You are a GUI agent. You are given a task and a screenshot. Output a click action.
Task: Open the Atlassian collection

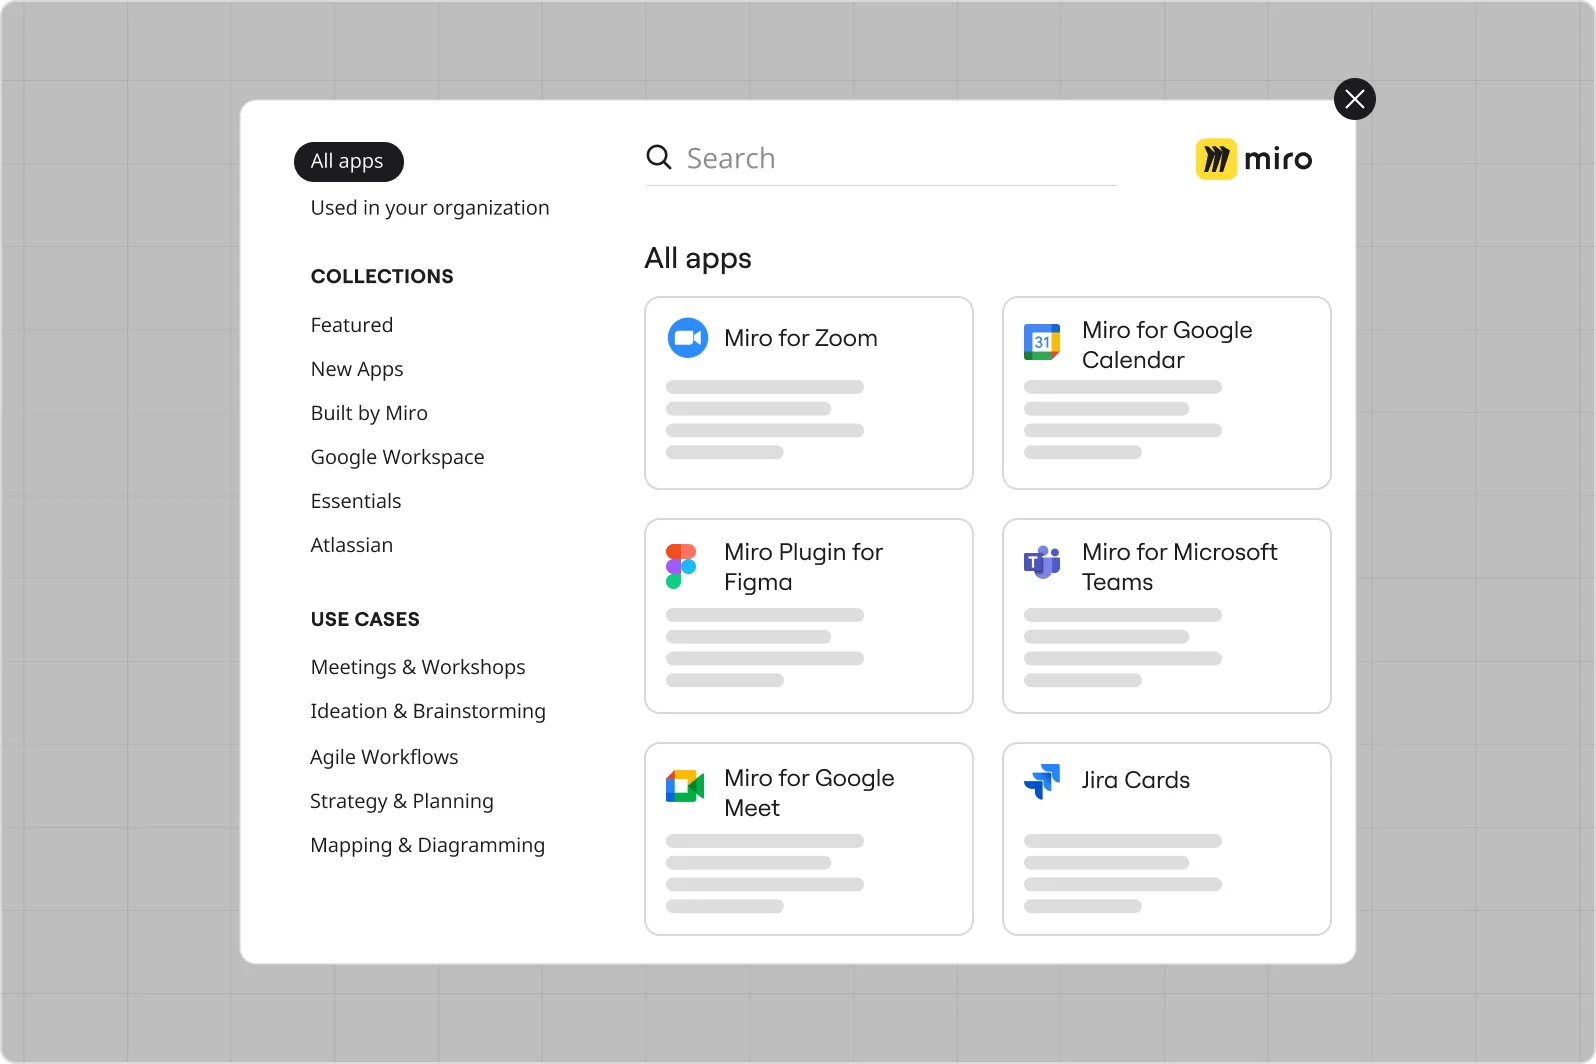352,545
